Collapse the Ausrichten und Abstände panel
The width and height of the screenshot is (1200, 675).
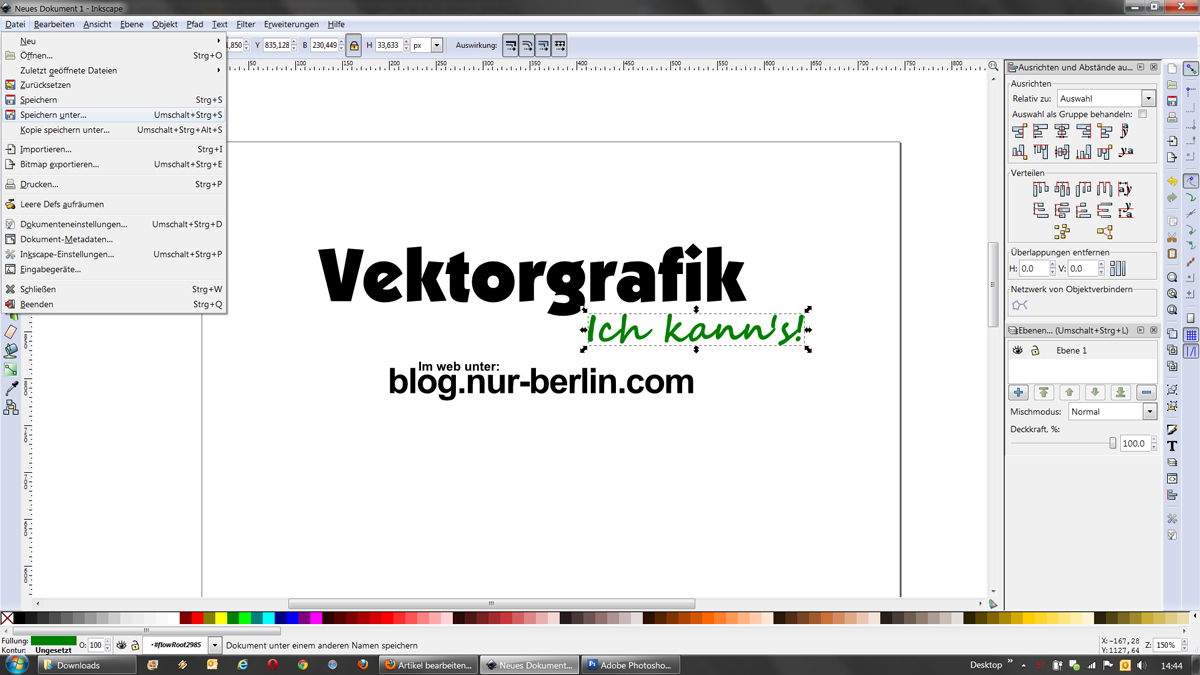click(x=1141, y=67)
